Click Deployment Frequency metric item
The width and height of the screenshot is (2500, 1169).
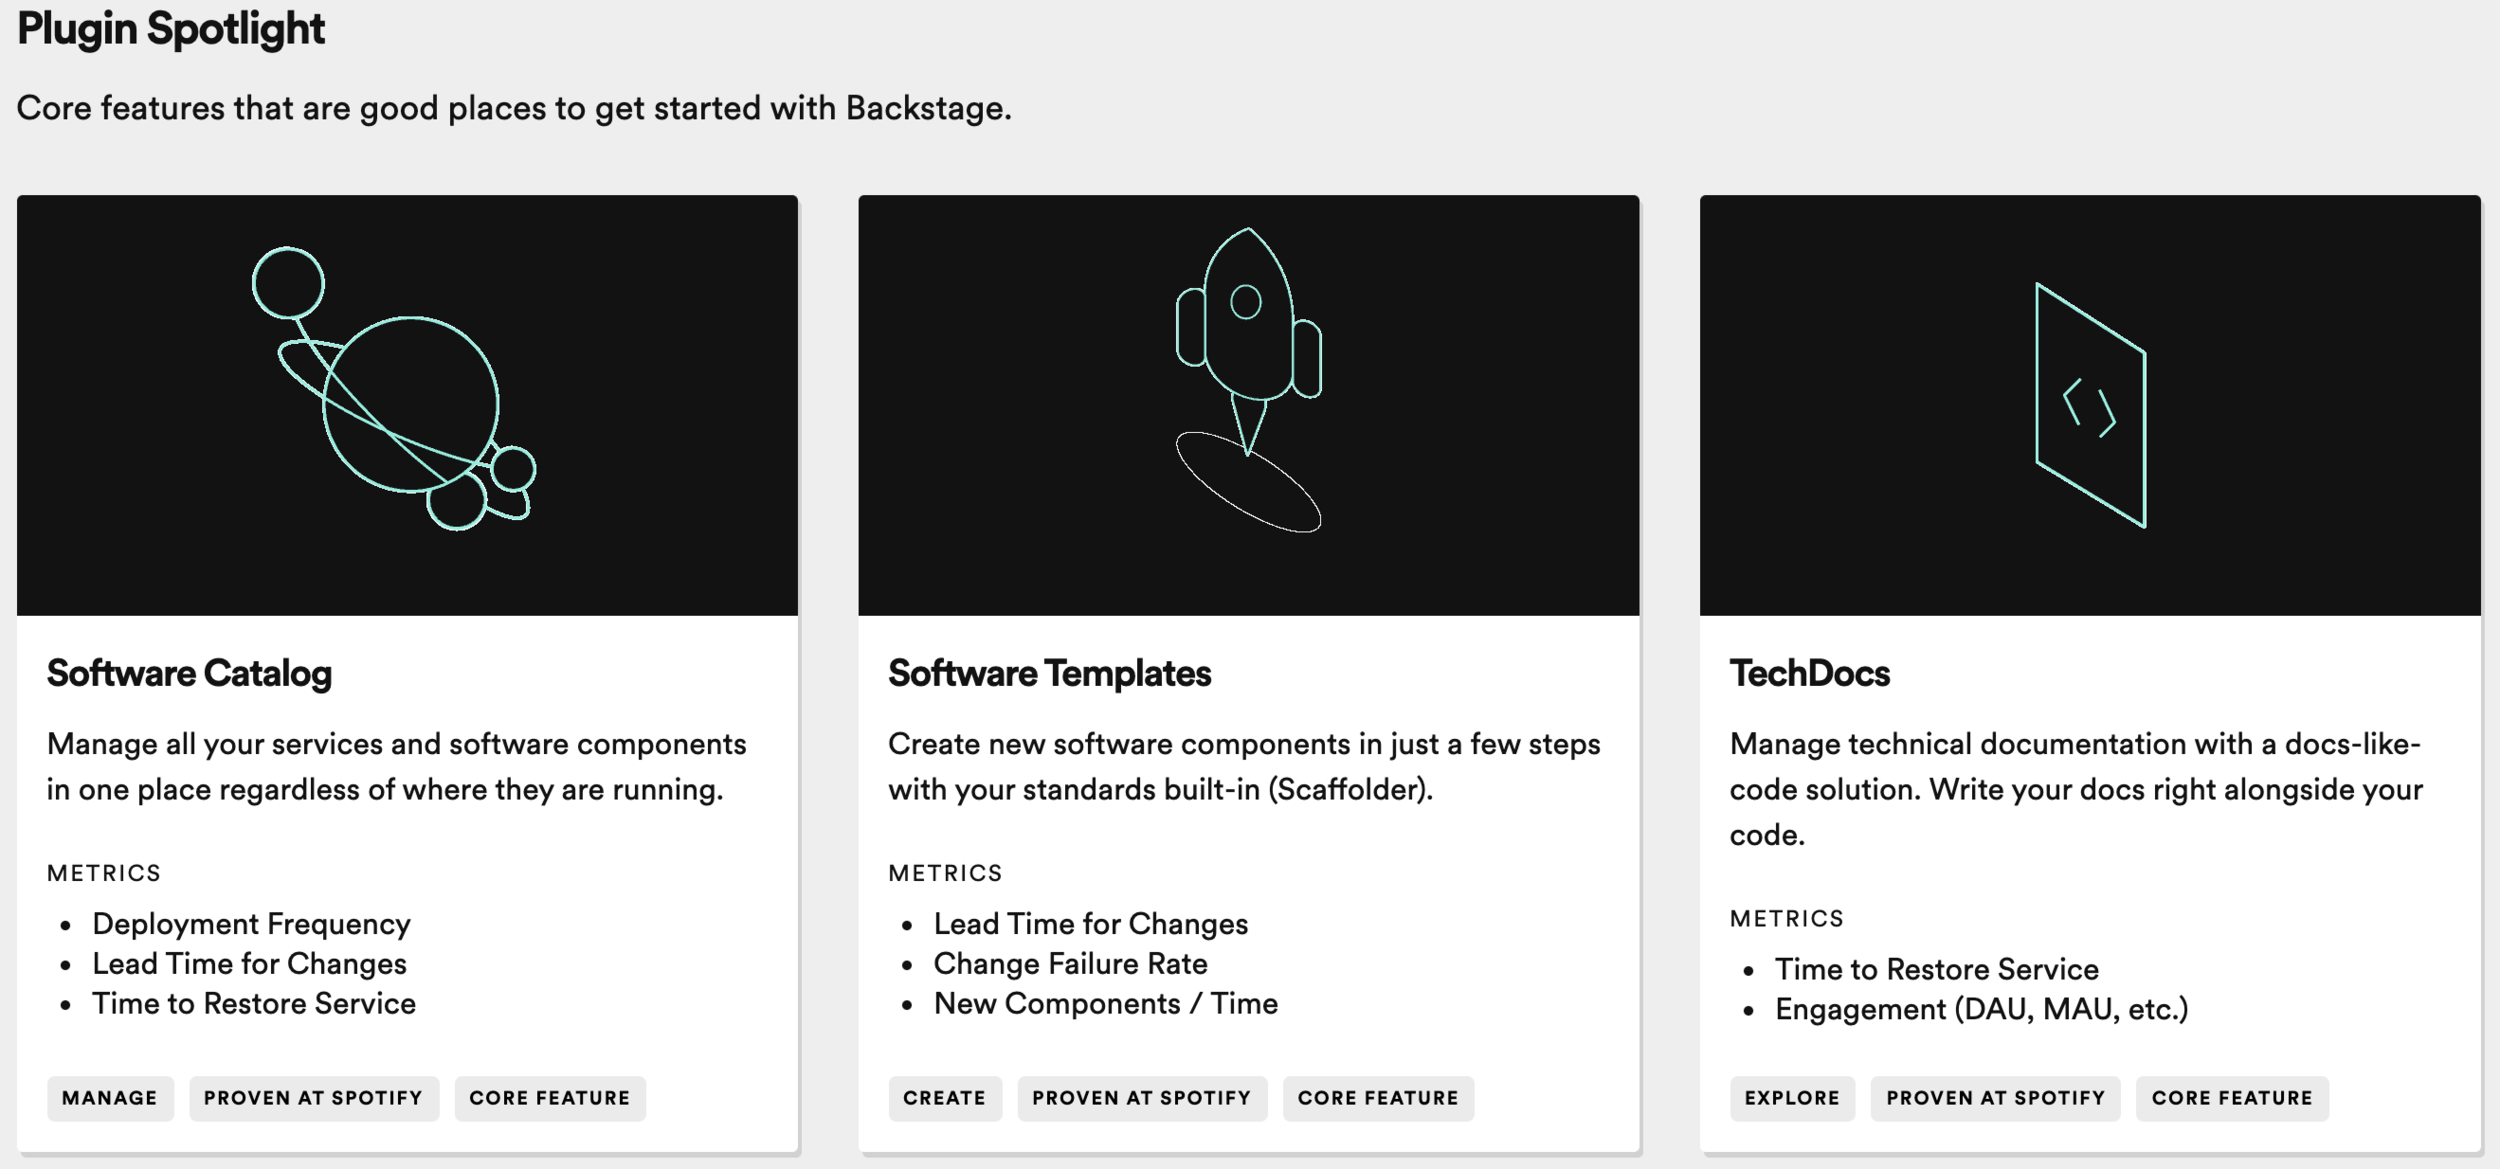[x=251, y=924]
